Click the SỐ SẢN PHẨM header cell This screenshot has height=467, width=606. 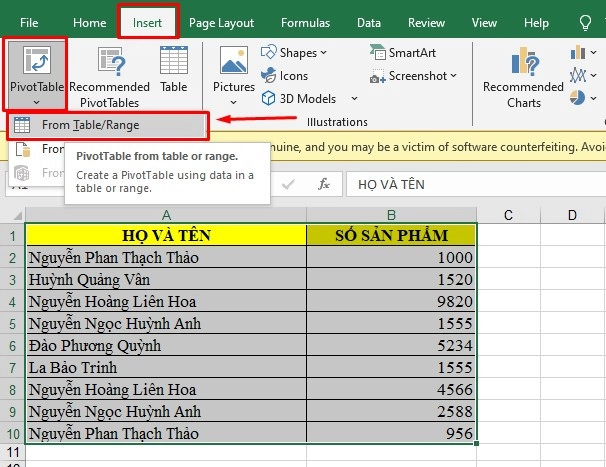pos(392,235)
